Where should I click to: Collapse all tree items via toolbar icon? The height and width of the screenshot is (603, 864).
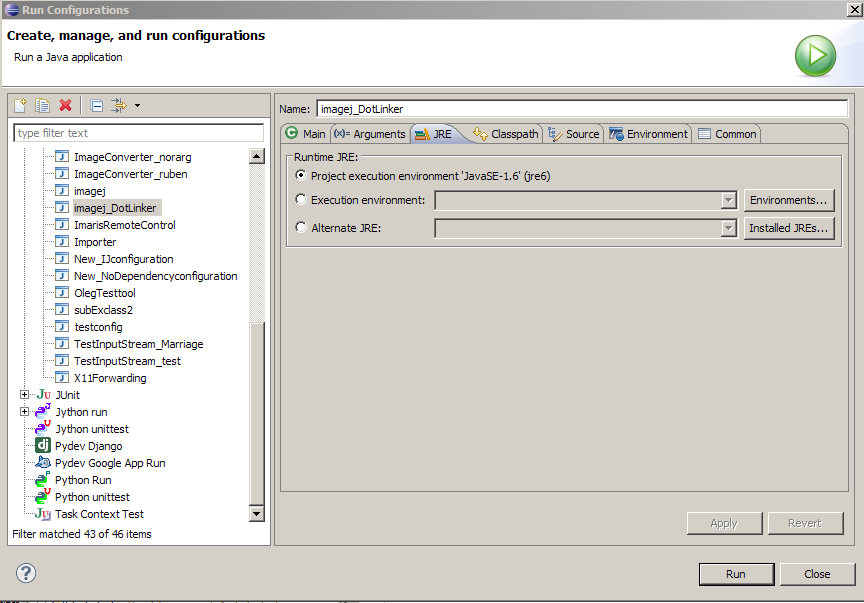pyautogui.click(x=96, y=105)
